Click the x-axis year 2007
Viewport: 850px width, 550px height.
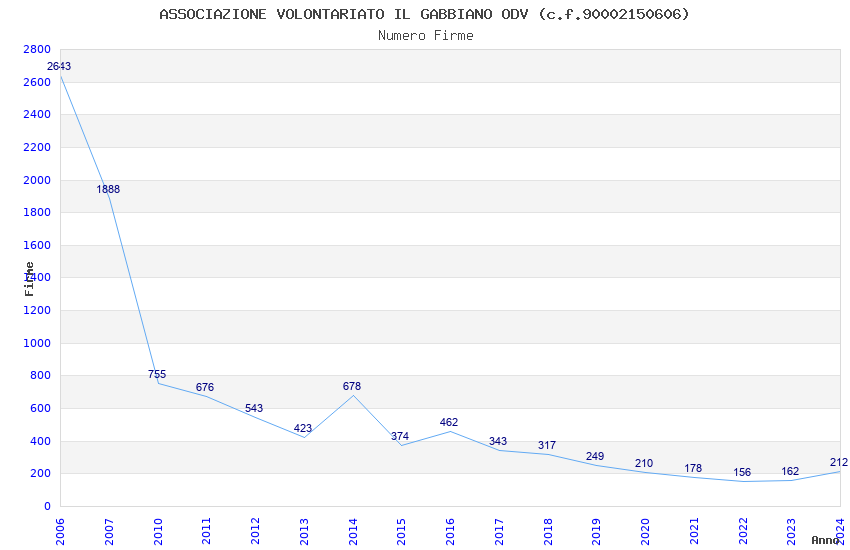109,531
